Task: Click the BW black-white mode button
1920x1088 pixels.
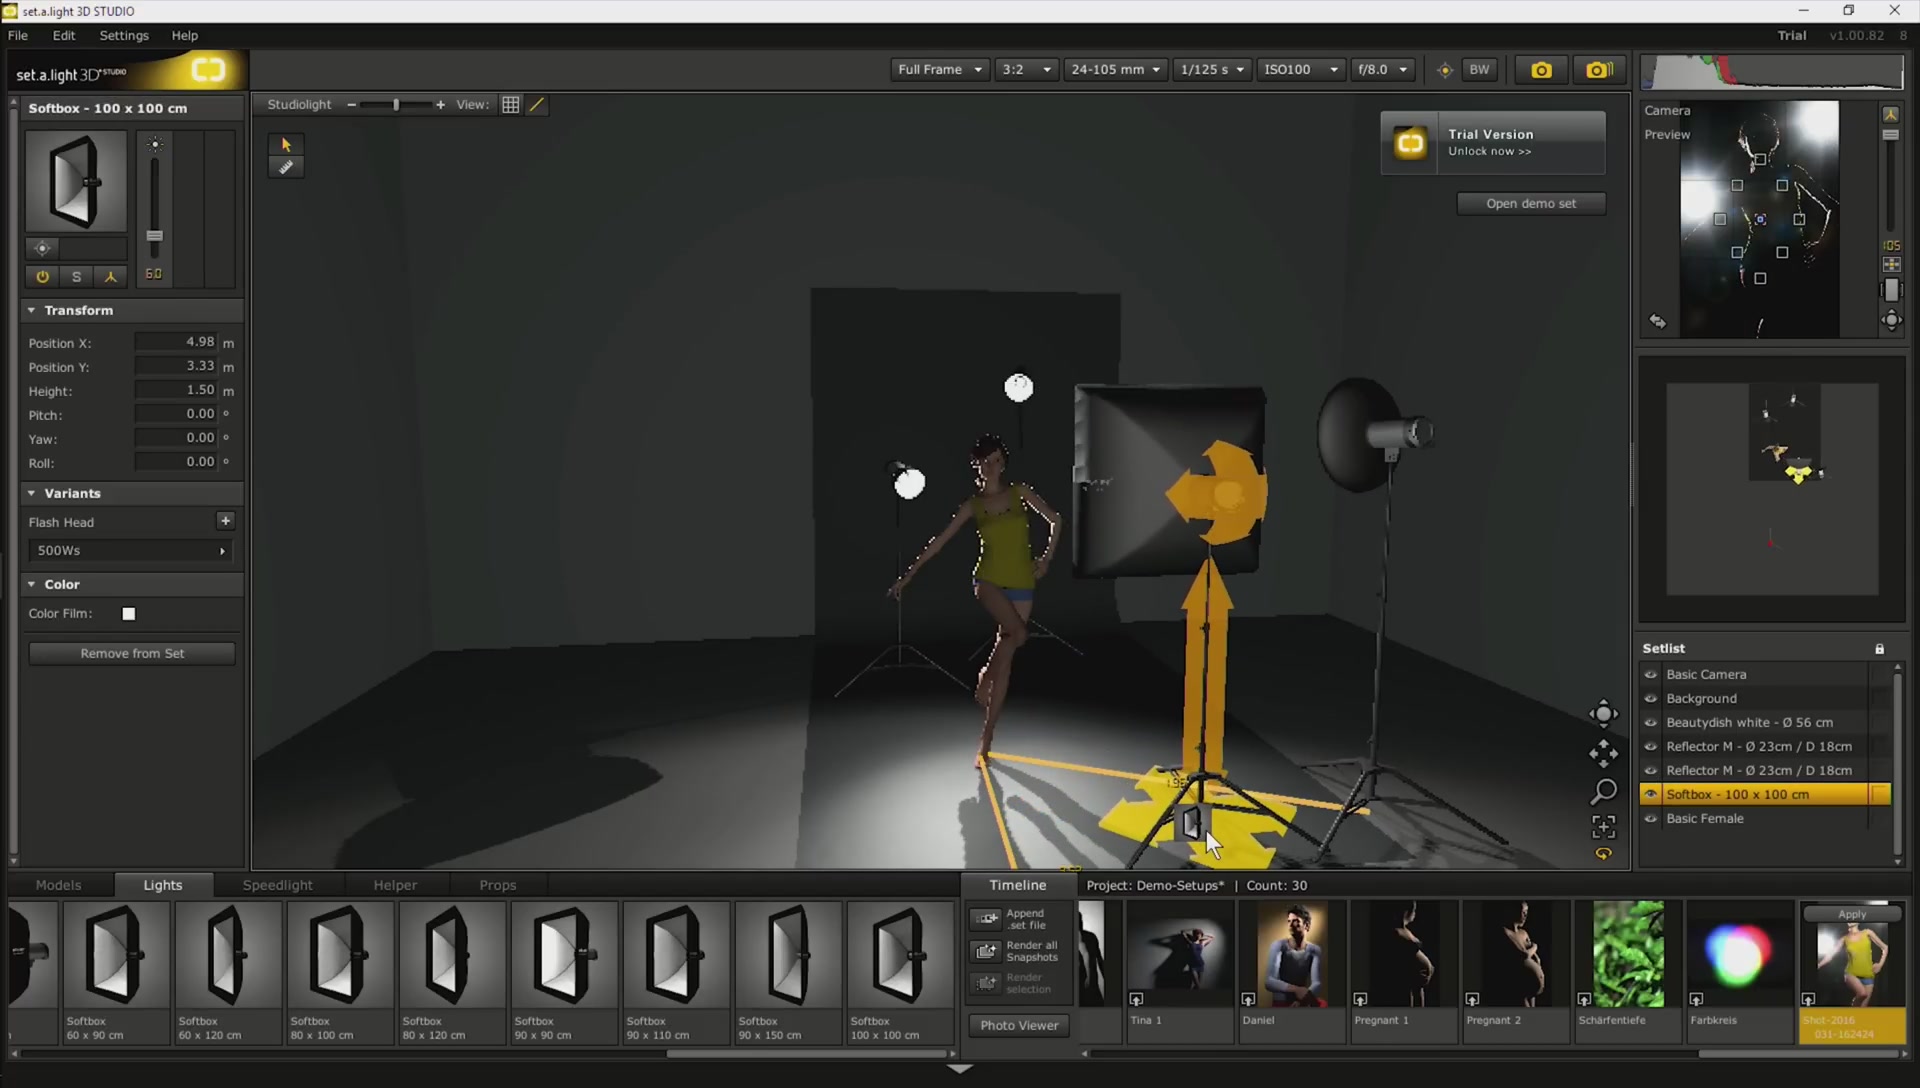Action: (1479, 70)
